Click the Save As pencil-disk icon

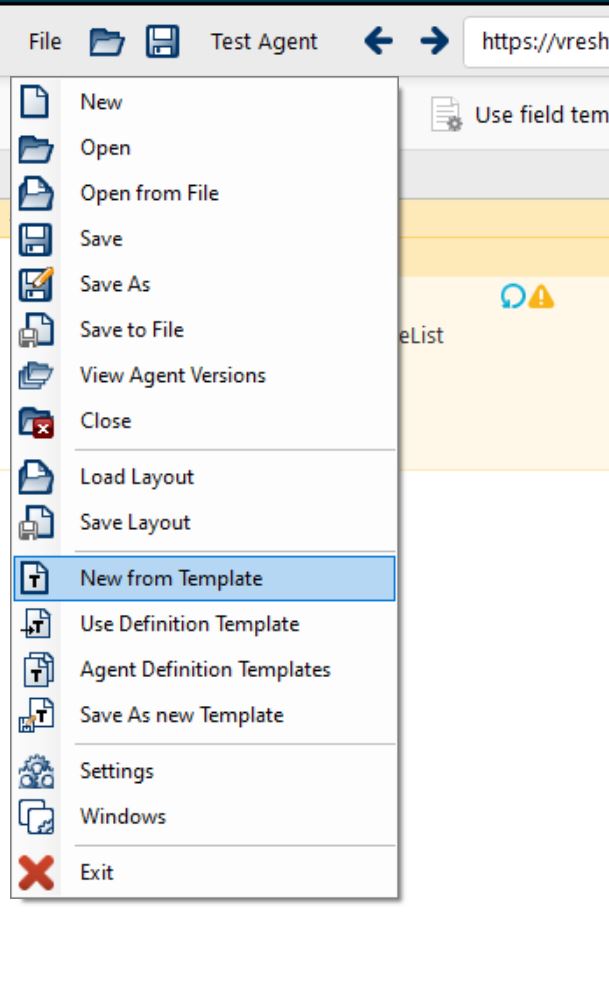point(36,284)
